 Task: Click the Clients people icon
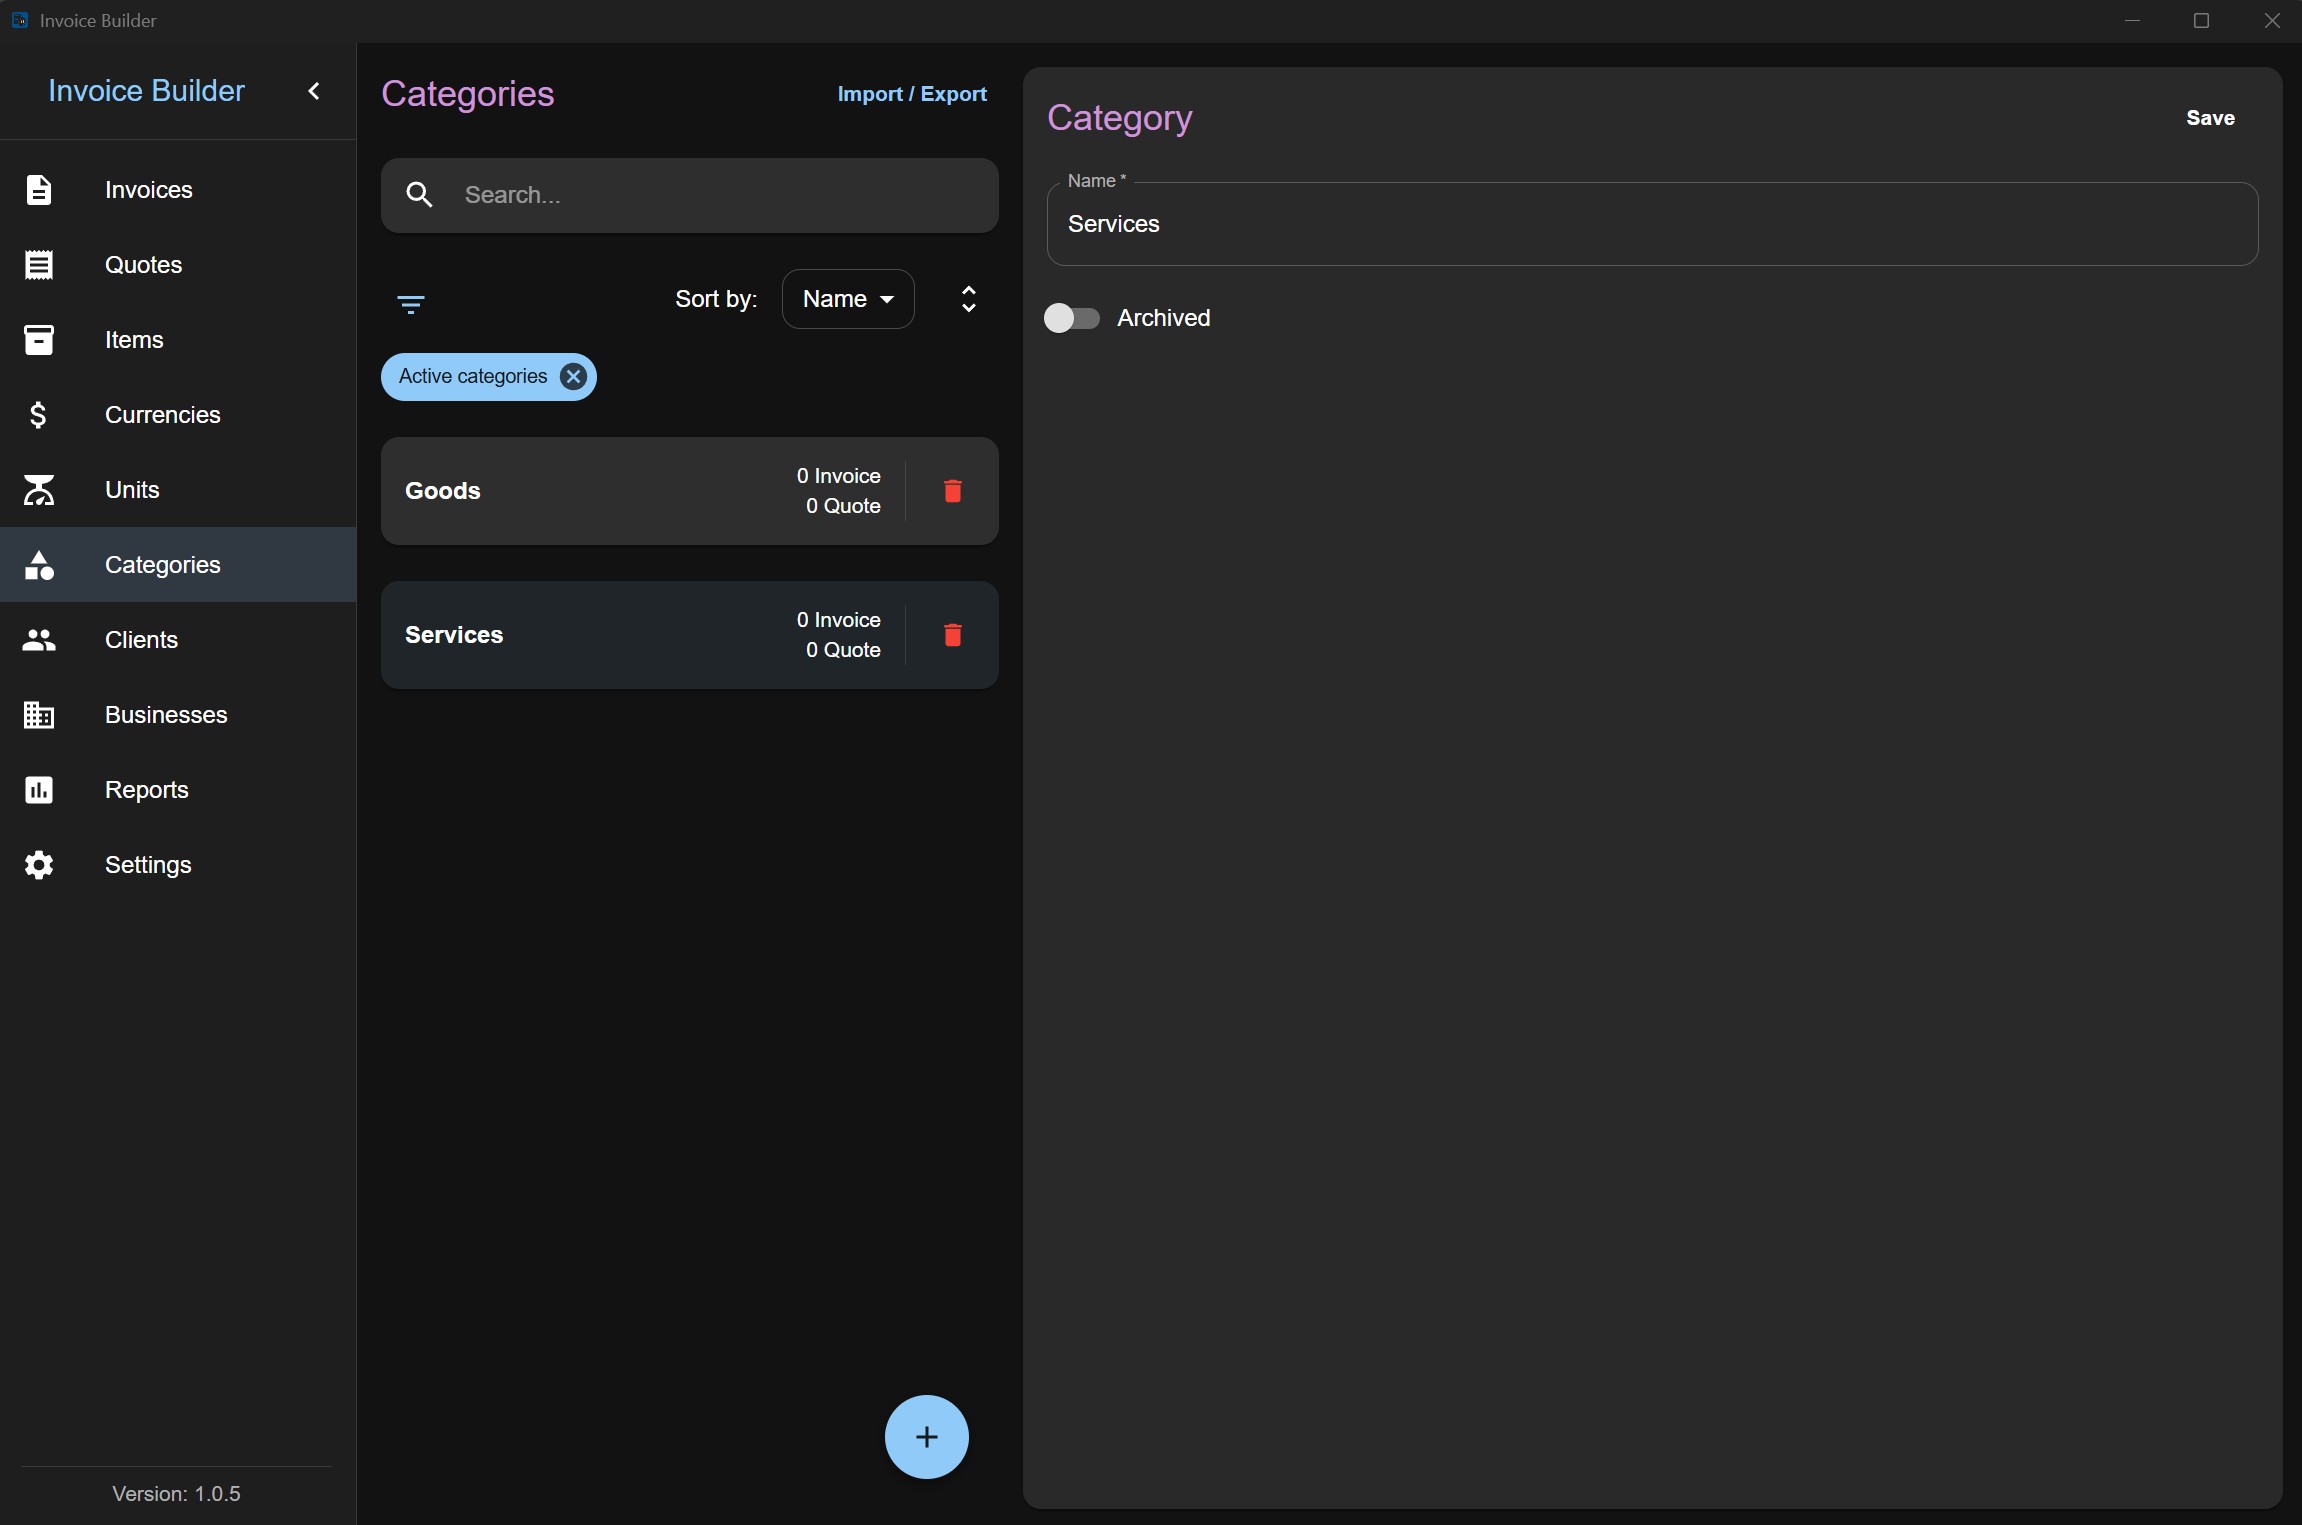tap(38, 639)
